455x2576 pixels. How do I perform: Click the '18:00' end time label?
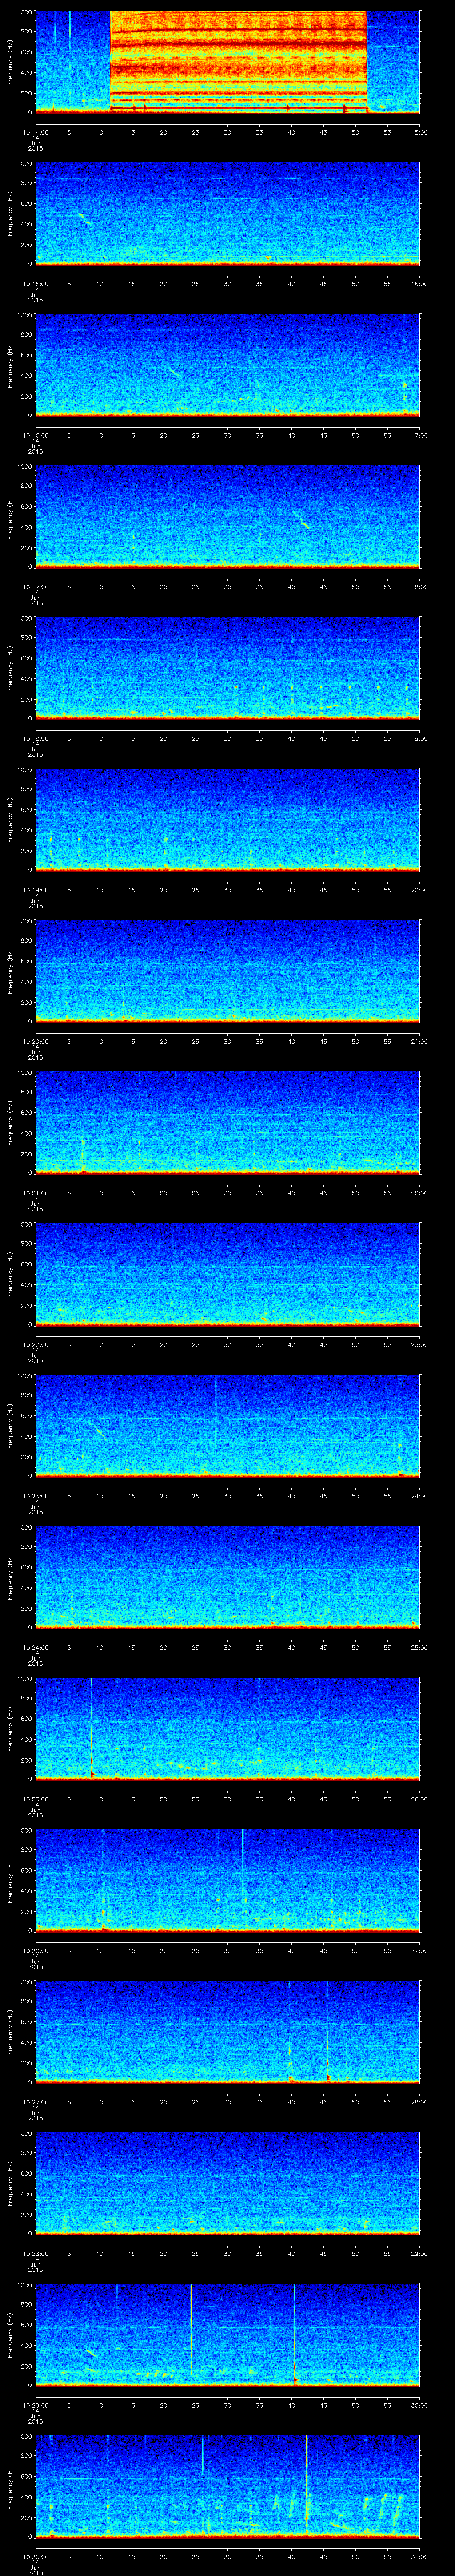[419, 586]
